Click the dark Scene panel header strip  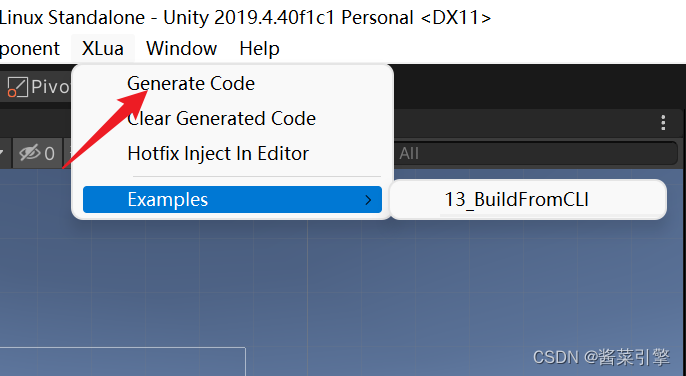coord(525,123)
